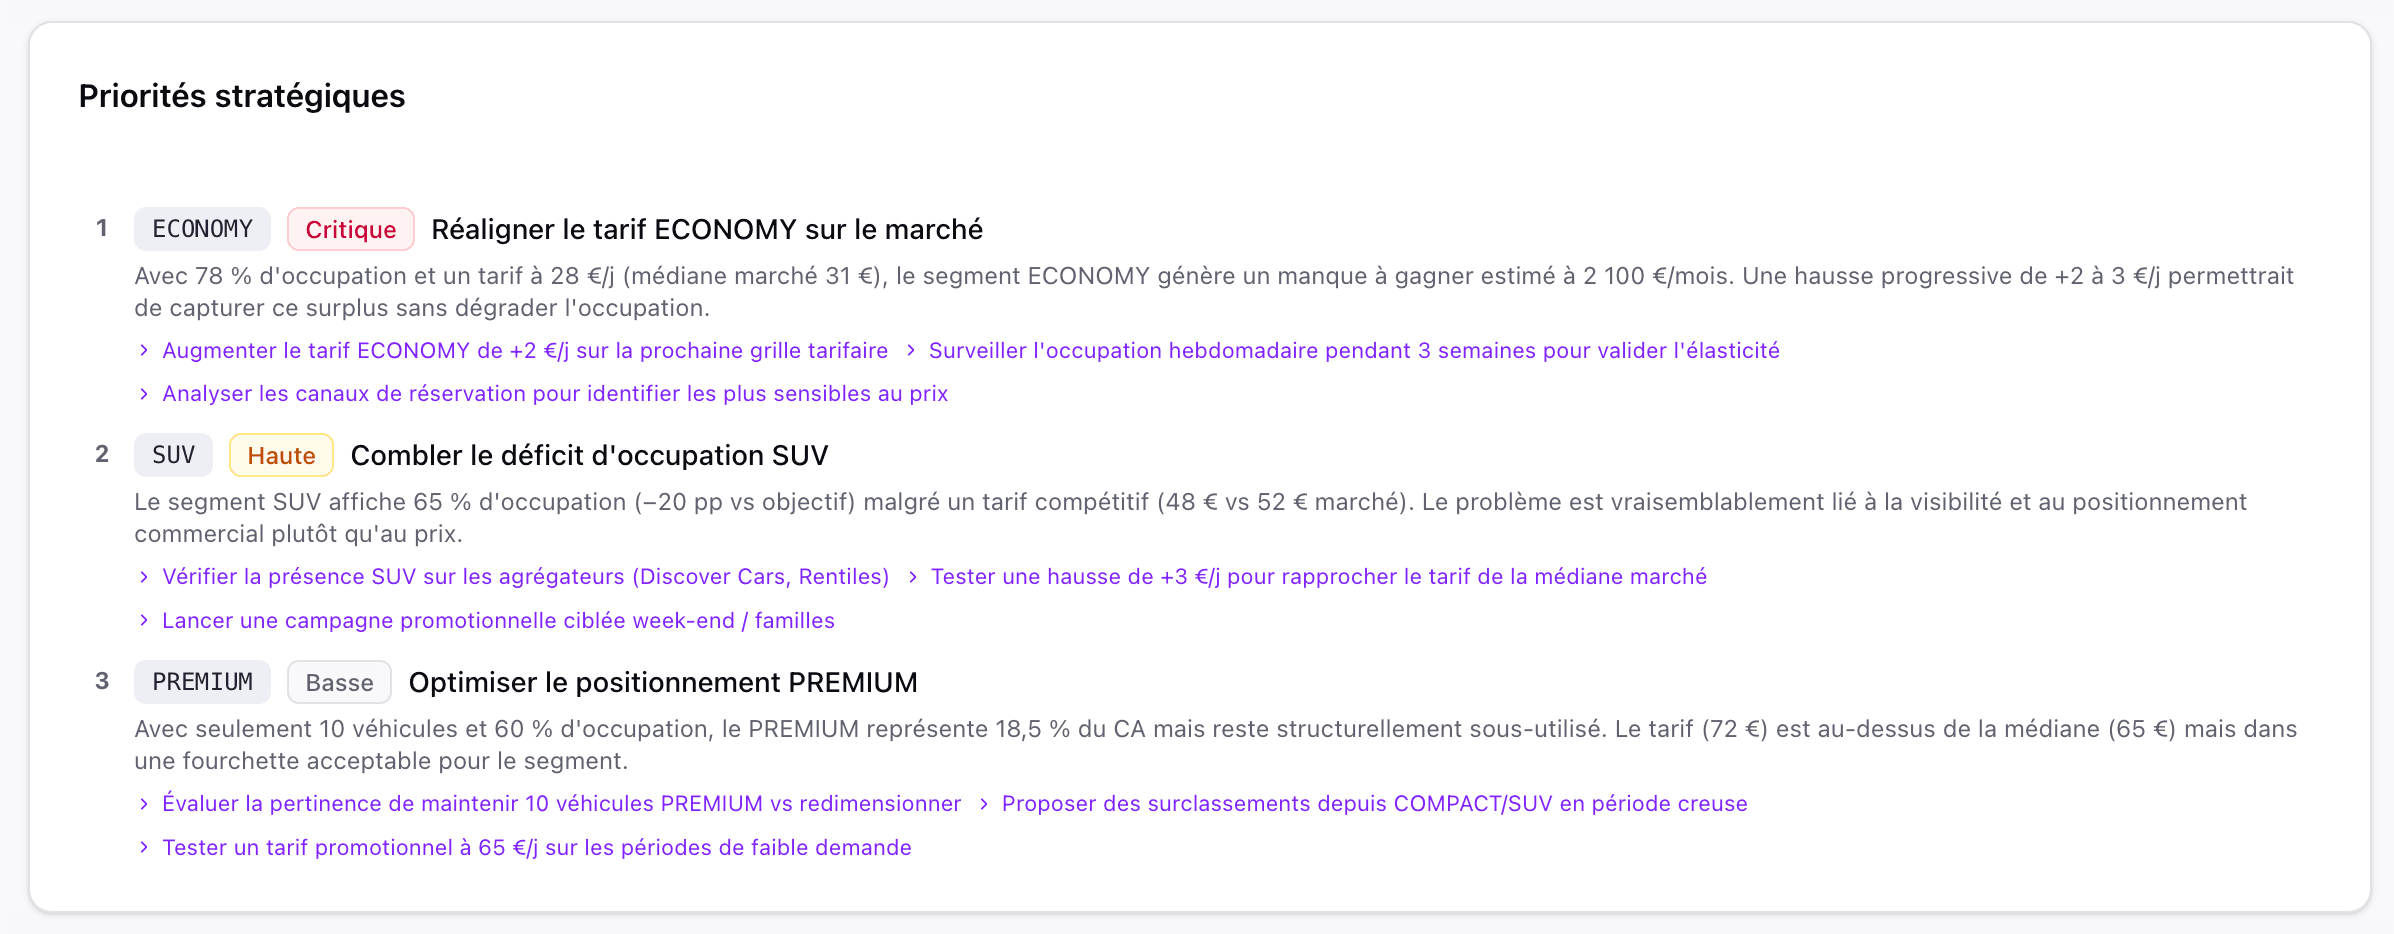
Task: Open "Vérifier la présence SUV sur les agrégateurs"
Action: point(525,577)
